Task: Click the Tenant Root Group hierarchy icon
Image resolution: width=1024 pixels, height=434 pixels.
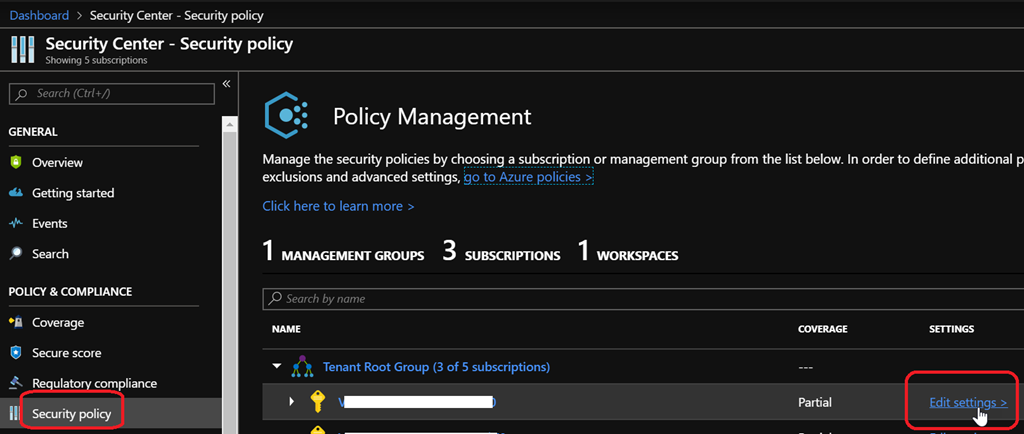Action: pyautogui.click(x=301, y=367)
